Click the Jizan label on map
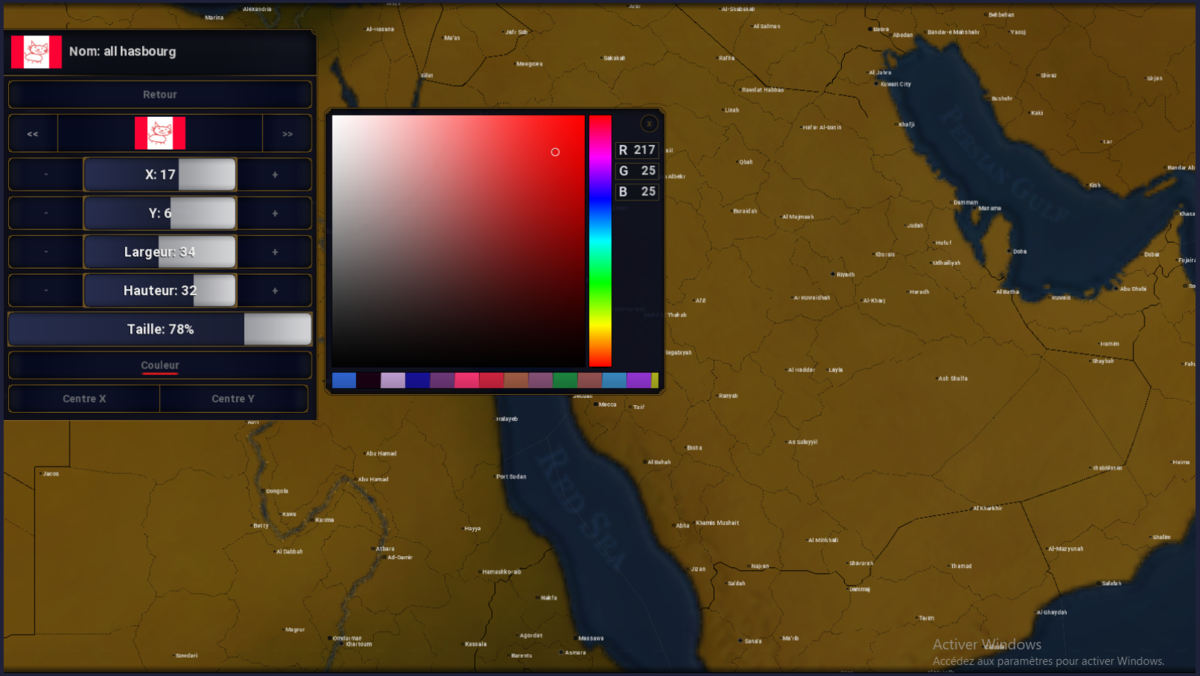 click(x=698, y=568)
